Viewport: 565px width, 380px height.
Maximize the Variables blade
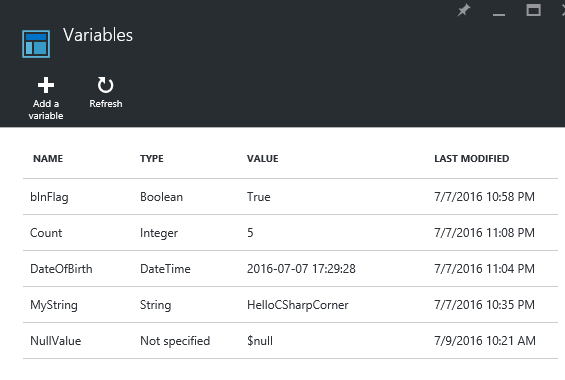click(x=533, y=10)
